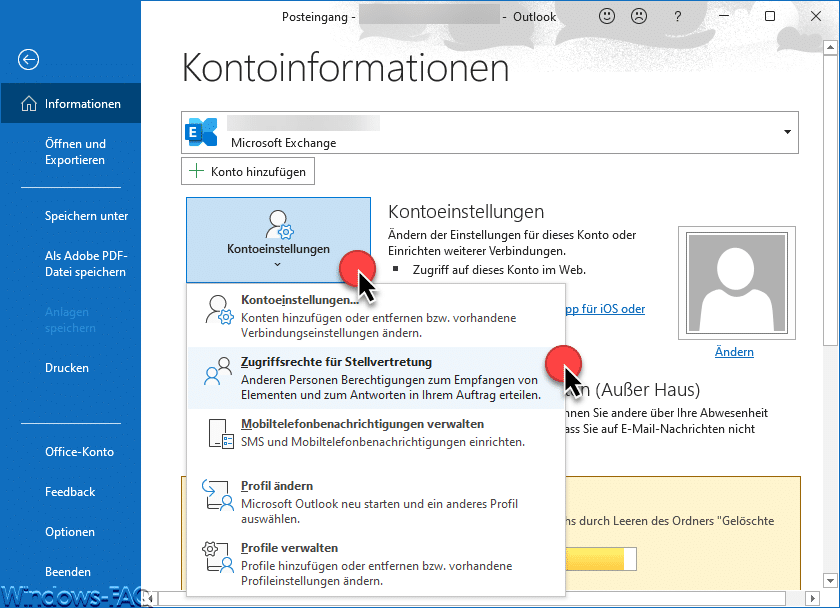Image resolution: width=840 pixels, height=608 pixels.
Task: Click the profile picture placeholder
Action: click(x=737, y=283)
